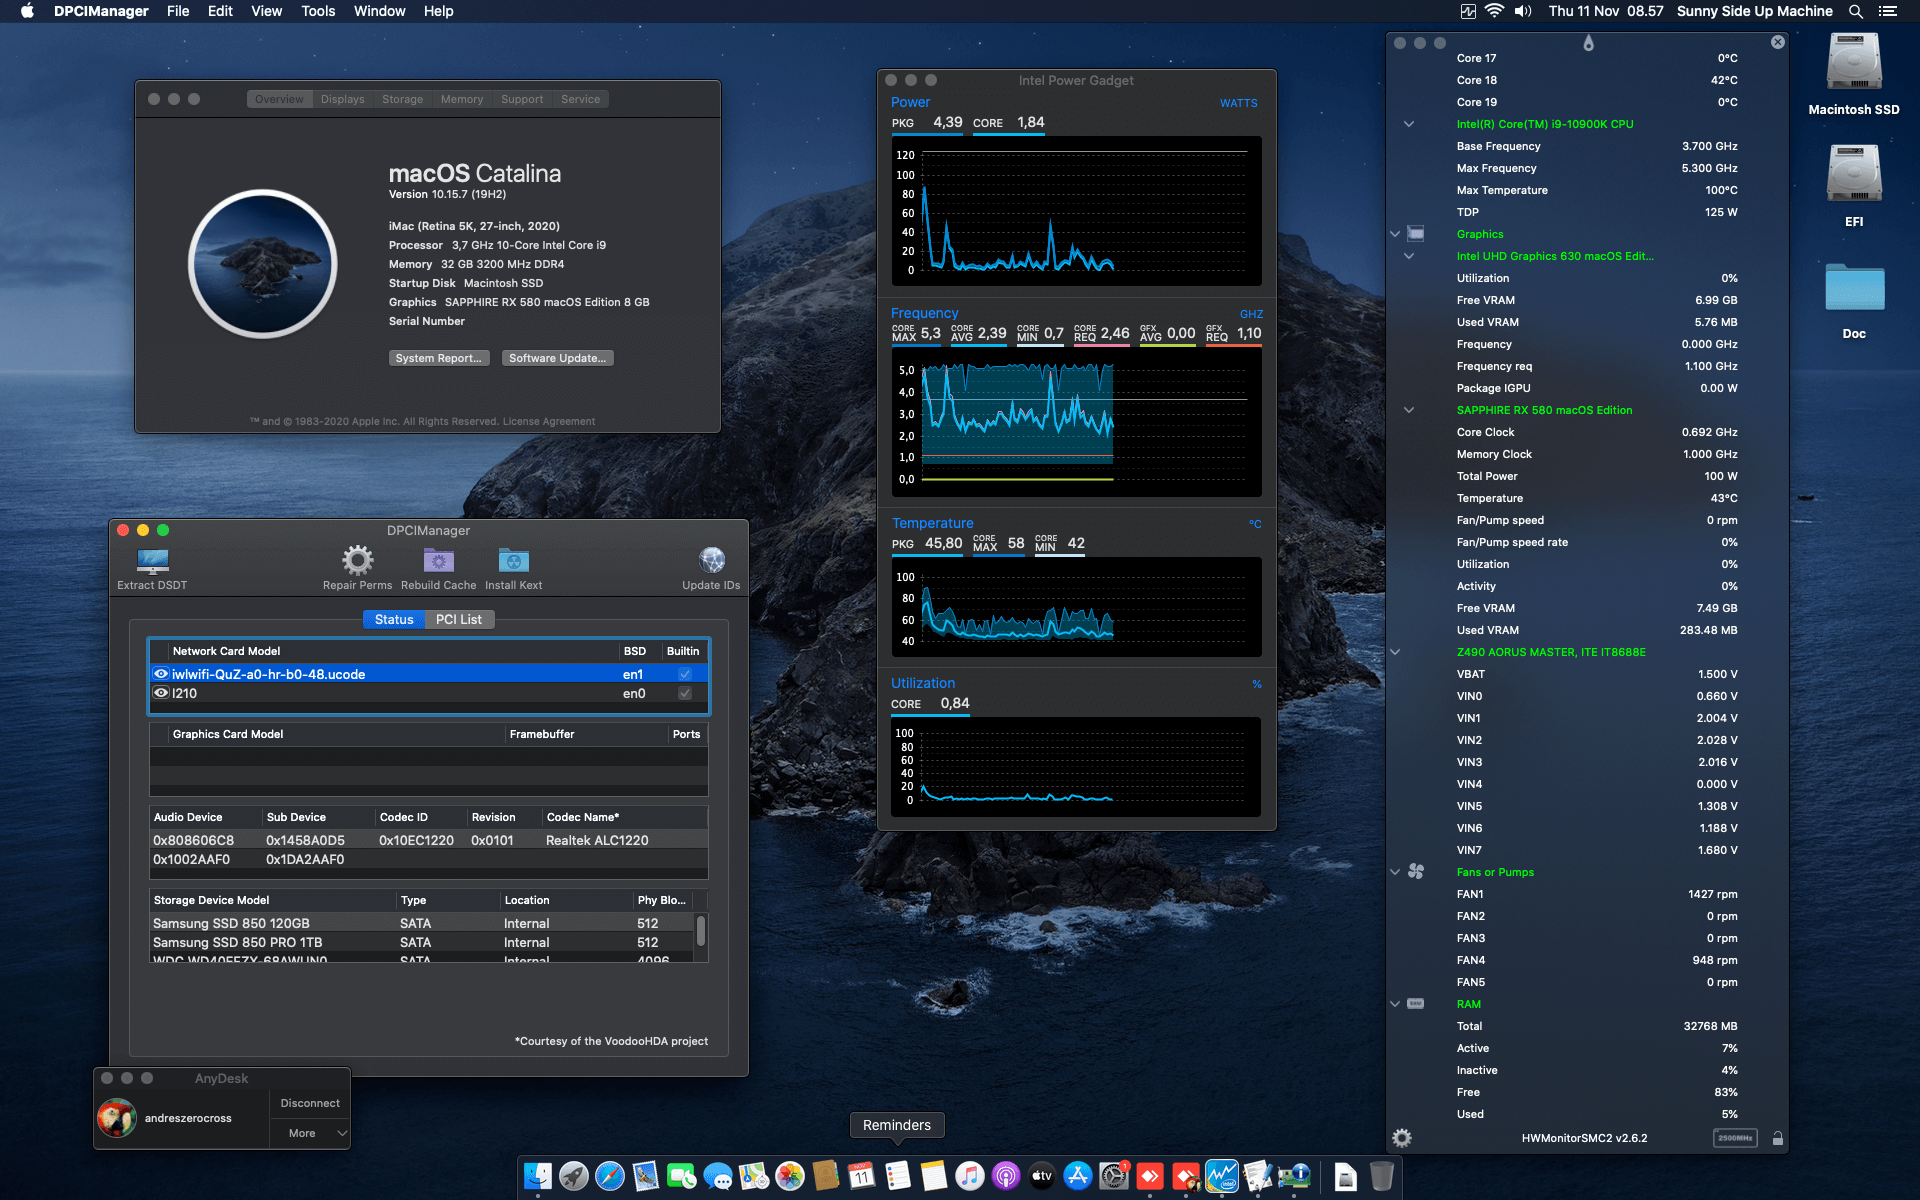Screen dimensions: 1920x1200
Task: Collapse the RAM section chevron
Action: point(1395,1004)
